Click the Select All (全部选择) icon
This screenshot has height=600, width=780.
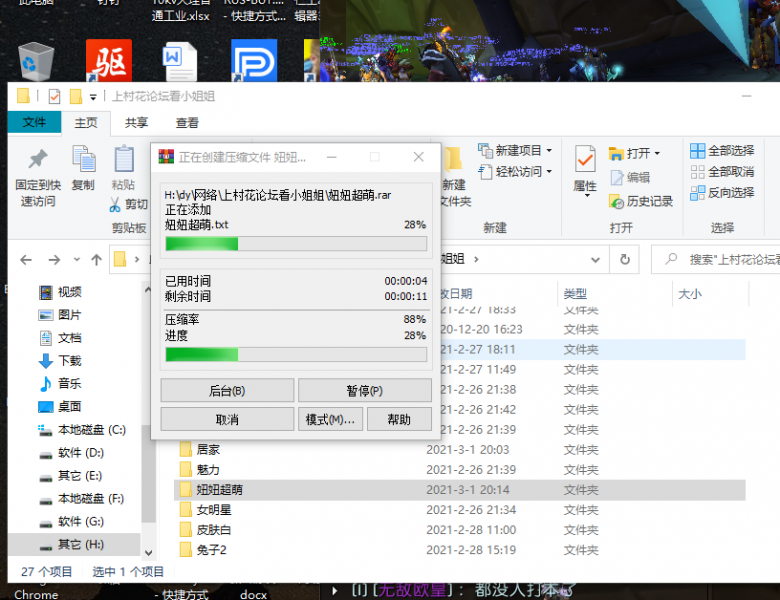[x=697, y=151]
